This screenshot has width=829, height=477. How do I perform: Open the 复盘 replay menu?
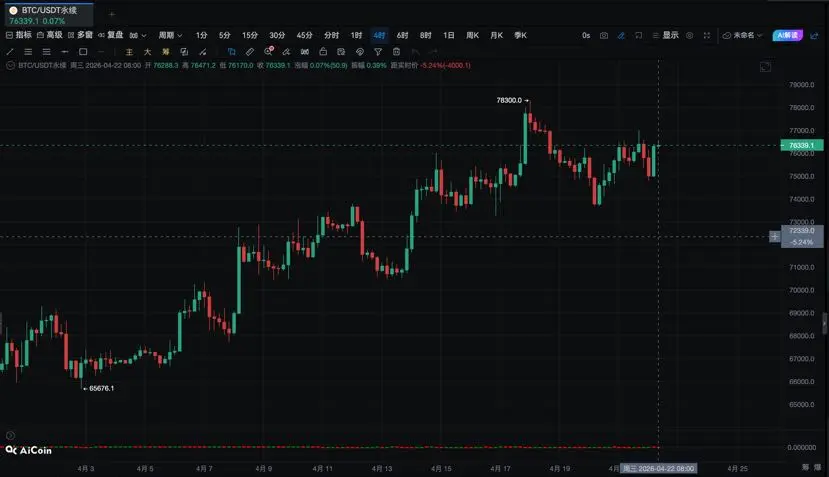coord(110,35)
